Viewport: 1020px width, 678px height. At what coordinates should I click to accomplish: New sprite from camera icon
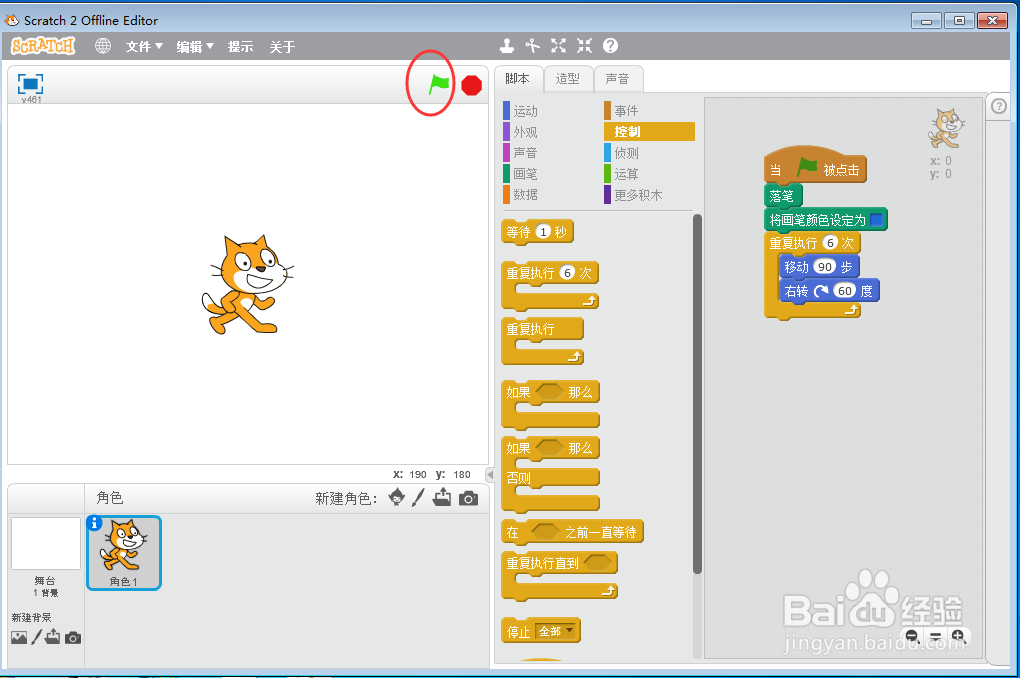468,498
